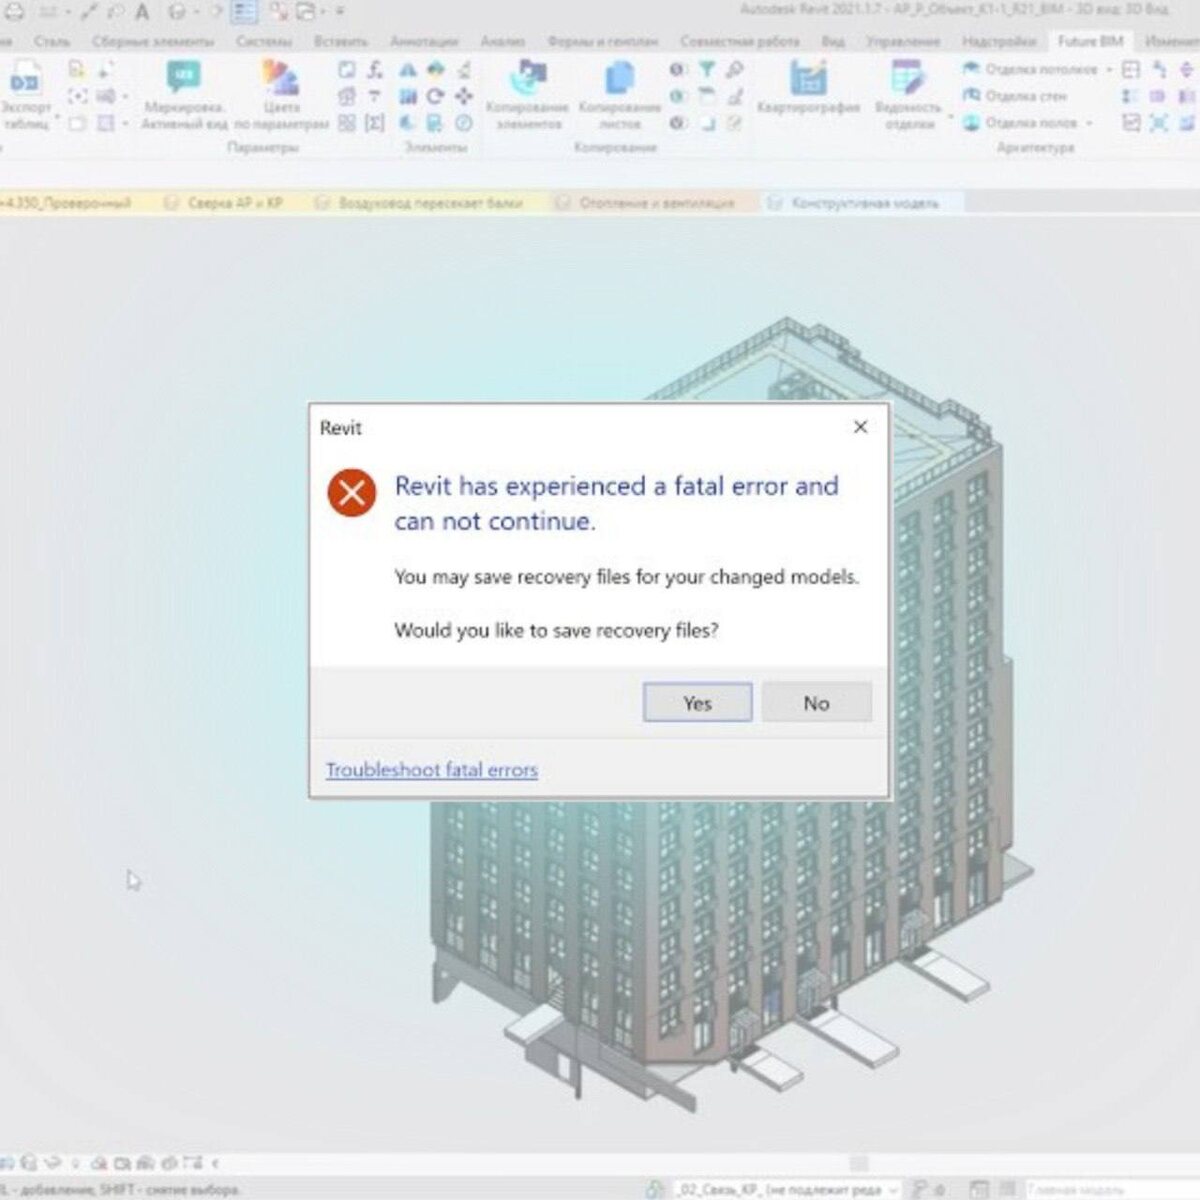Switch to the Анализ ribbon tab
This screenshot has width=1200, height=1200.
click(502, 41)
